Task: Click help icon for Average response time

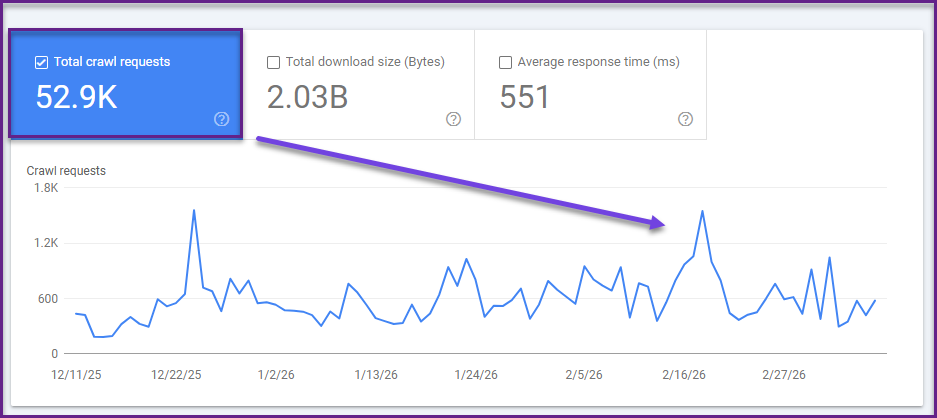Action: [x=685, y=120]
